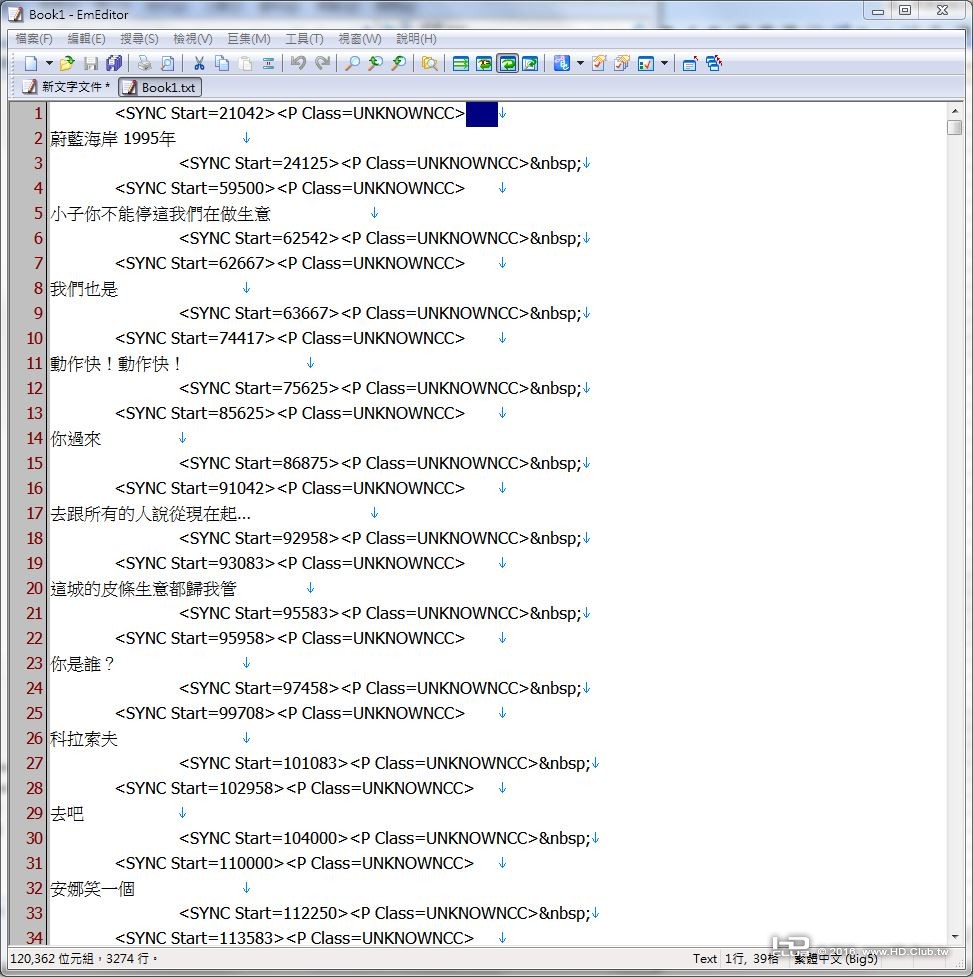
Task: Click the text 我們也是 on line 8
Action: coord(83,288)
